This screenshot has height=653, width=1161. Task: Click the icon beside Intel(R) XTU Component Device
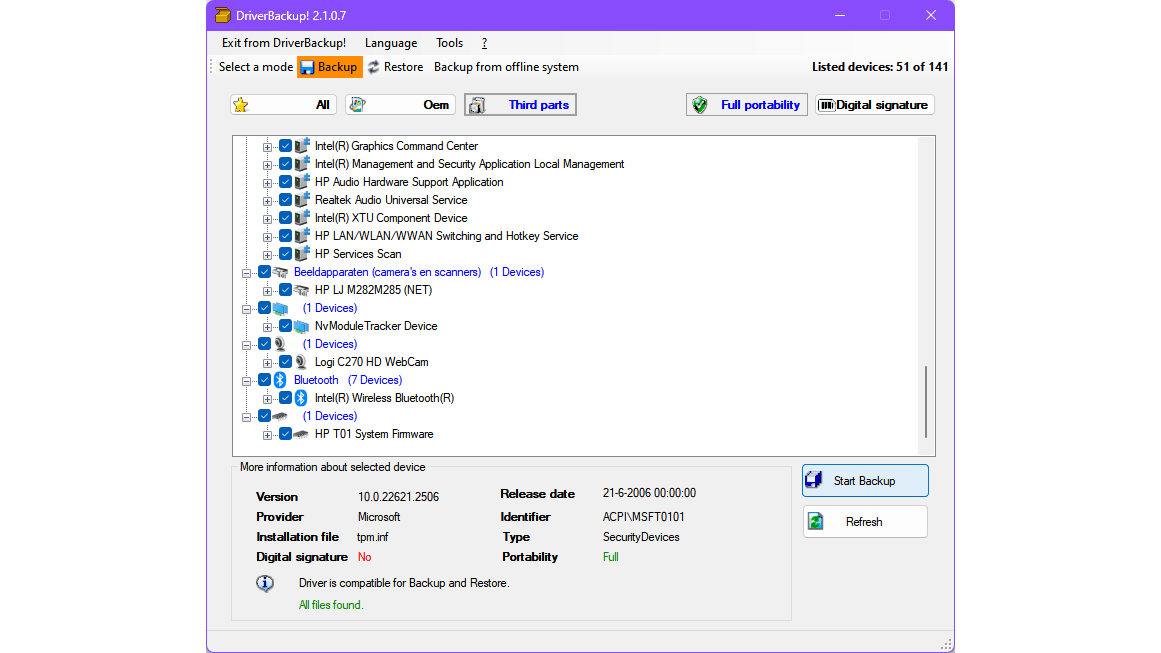301,218
